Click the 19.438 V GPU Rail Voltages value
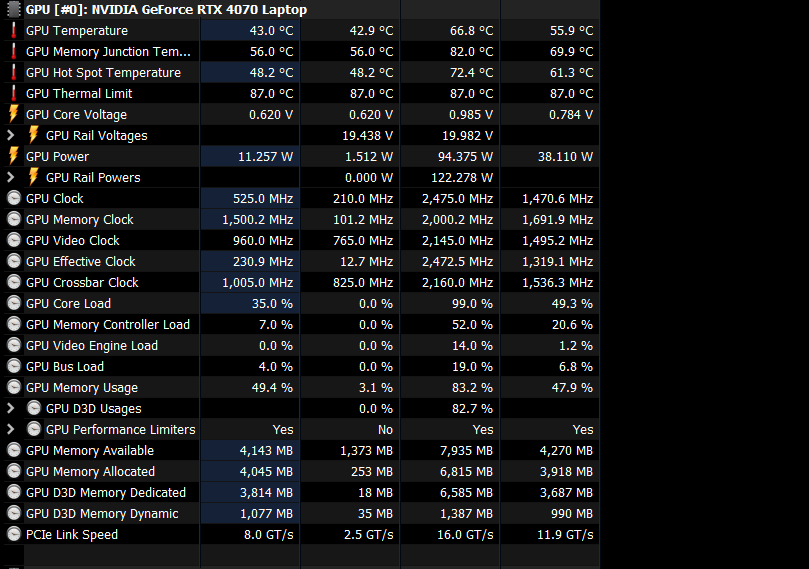The height and width of the screenshot is (569, 809). 367,136
